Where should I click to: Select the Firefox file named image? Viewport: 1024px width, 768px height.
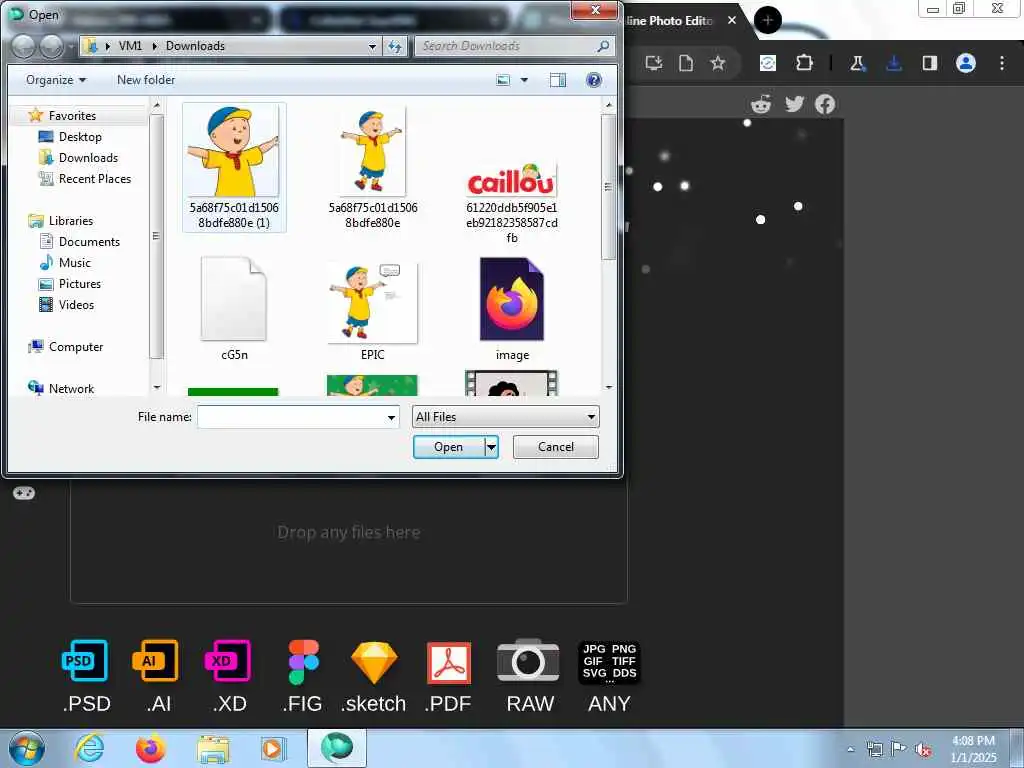click(512, 309)
